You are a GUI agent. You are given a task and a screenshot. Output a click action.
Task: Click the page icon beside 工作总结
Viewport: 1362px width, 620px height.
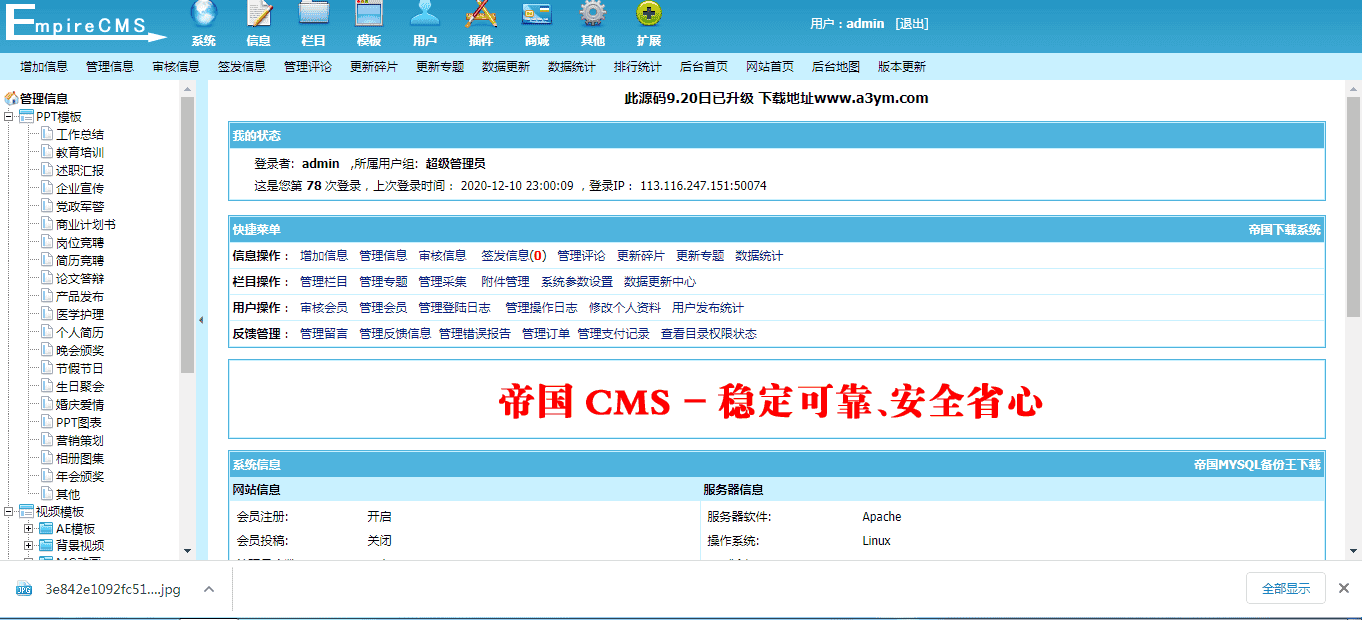coord(46,134)
